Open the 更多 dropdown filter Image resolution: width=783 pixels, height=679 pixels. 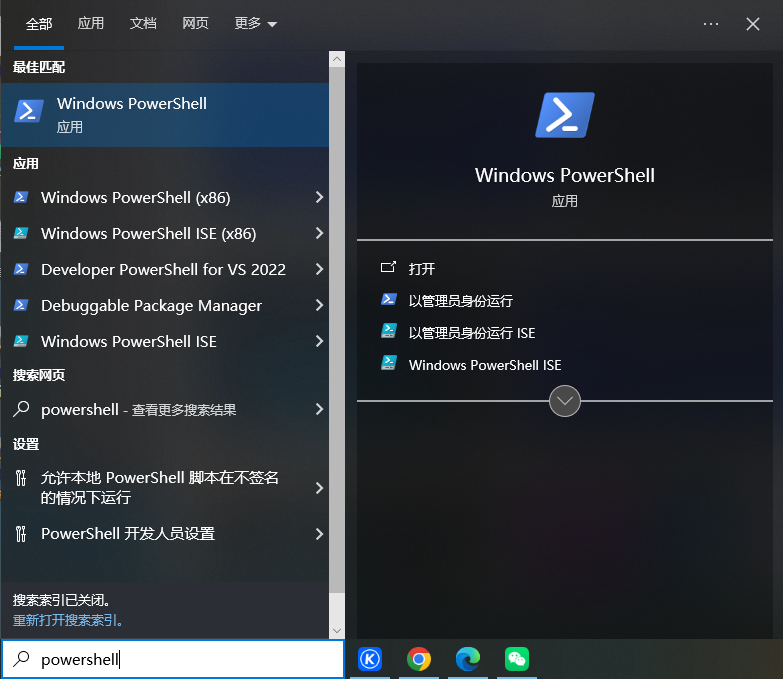(255, 24)
